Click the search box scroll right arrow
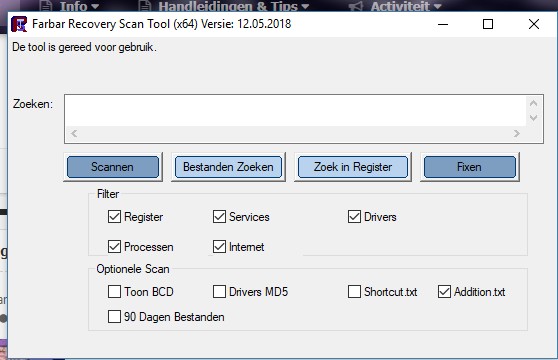 517,133
